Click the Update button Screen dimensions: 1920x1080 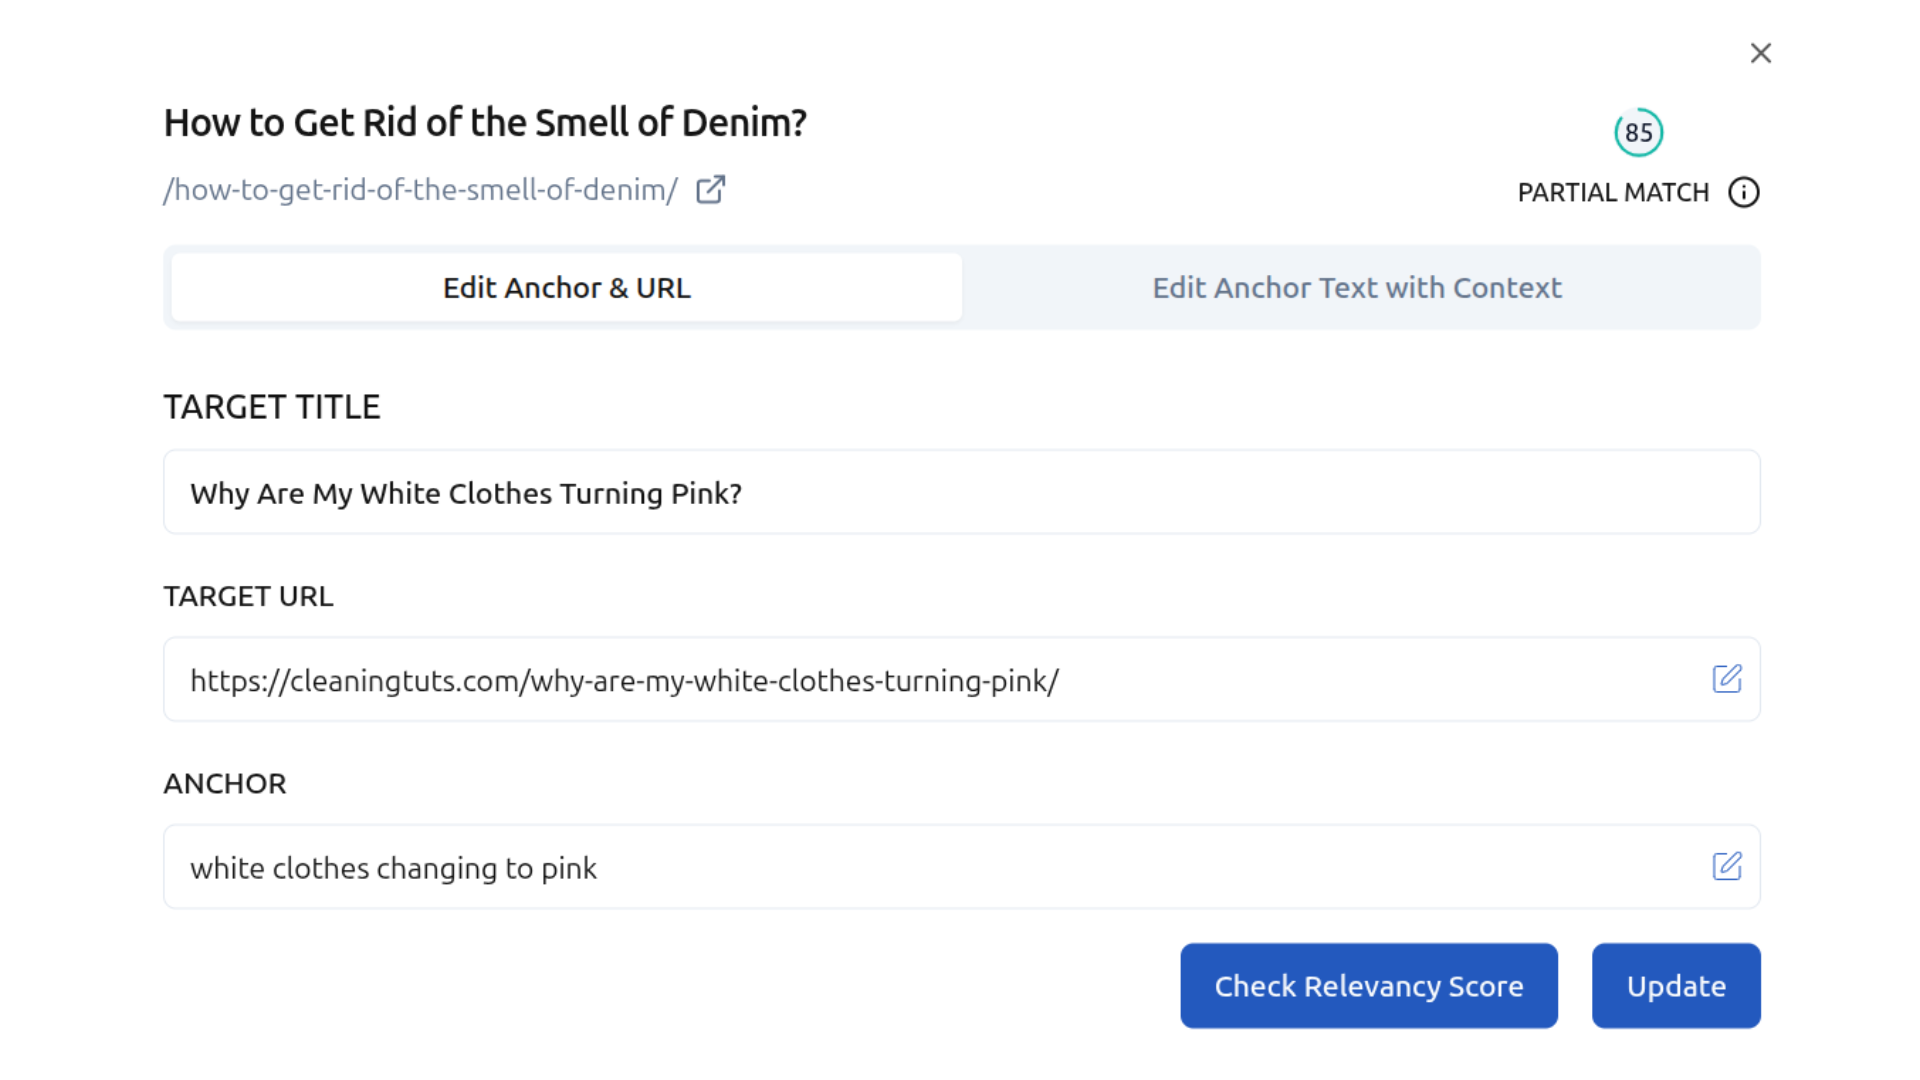click(x=1676, y=986)
